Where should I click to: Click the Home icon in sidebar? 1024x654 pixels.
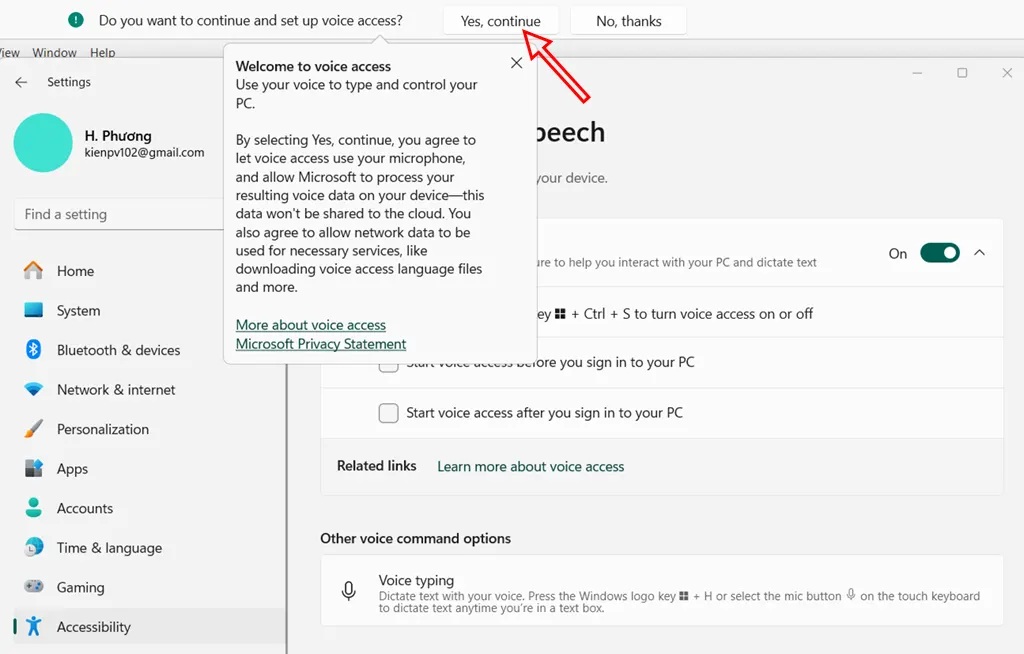[x=34, y=271]
